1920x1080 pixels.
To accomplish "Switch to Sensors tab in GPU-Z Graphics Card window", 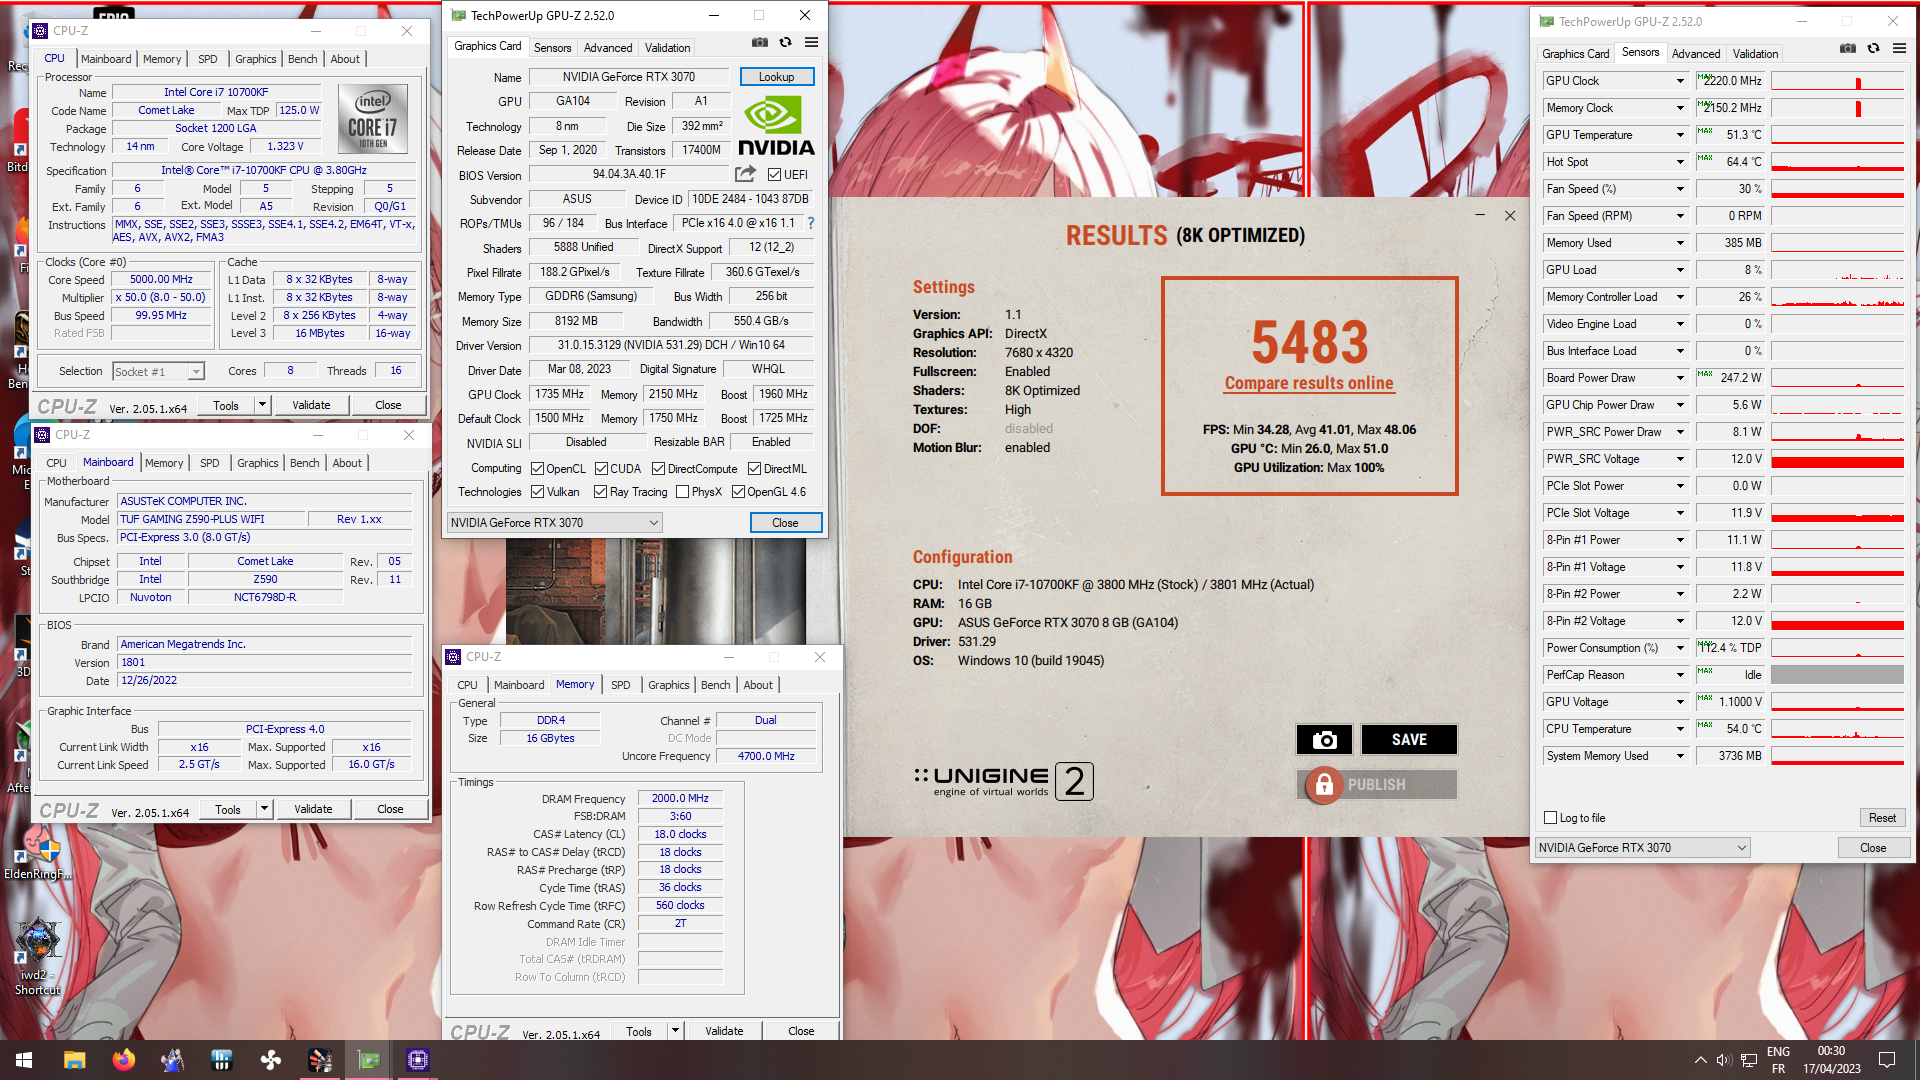I will click(x=552, y=48).
